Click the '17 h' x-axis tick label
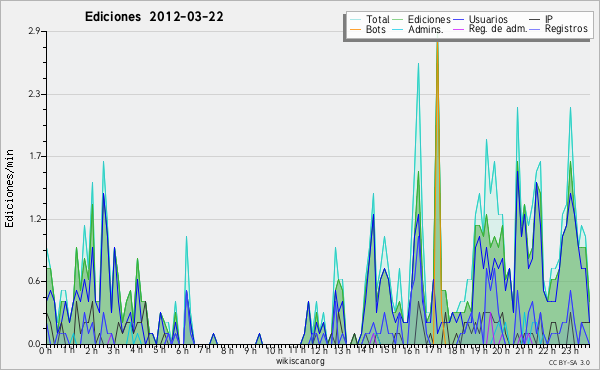Viewport: 600px width, 370px height. (433, 350)
